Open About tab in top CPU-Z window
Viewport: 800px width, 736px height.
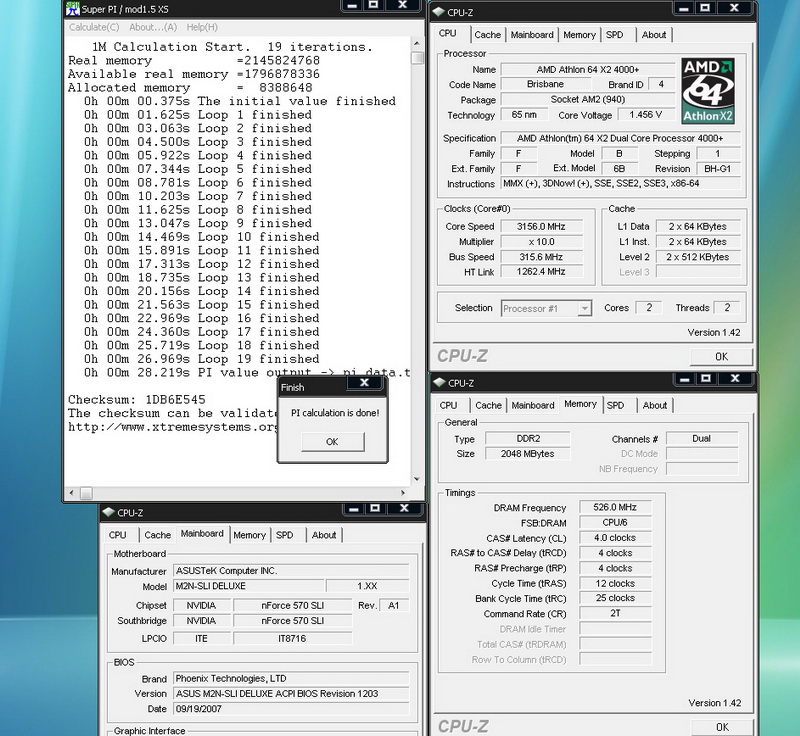point(654,35)
